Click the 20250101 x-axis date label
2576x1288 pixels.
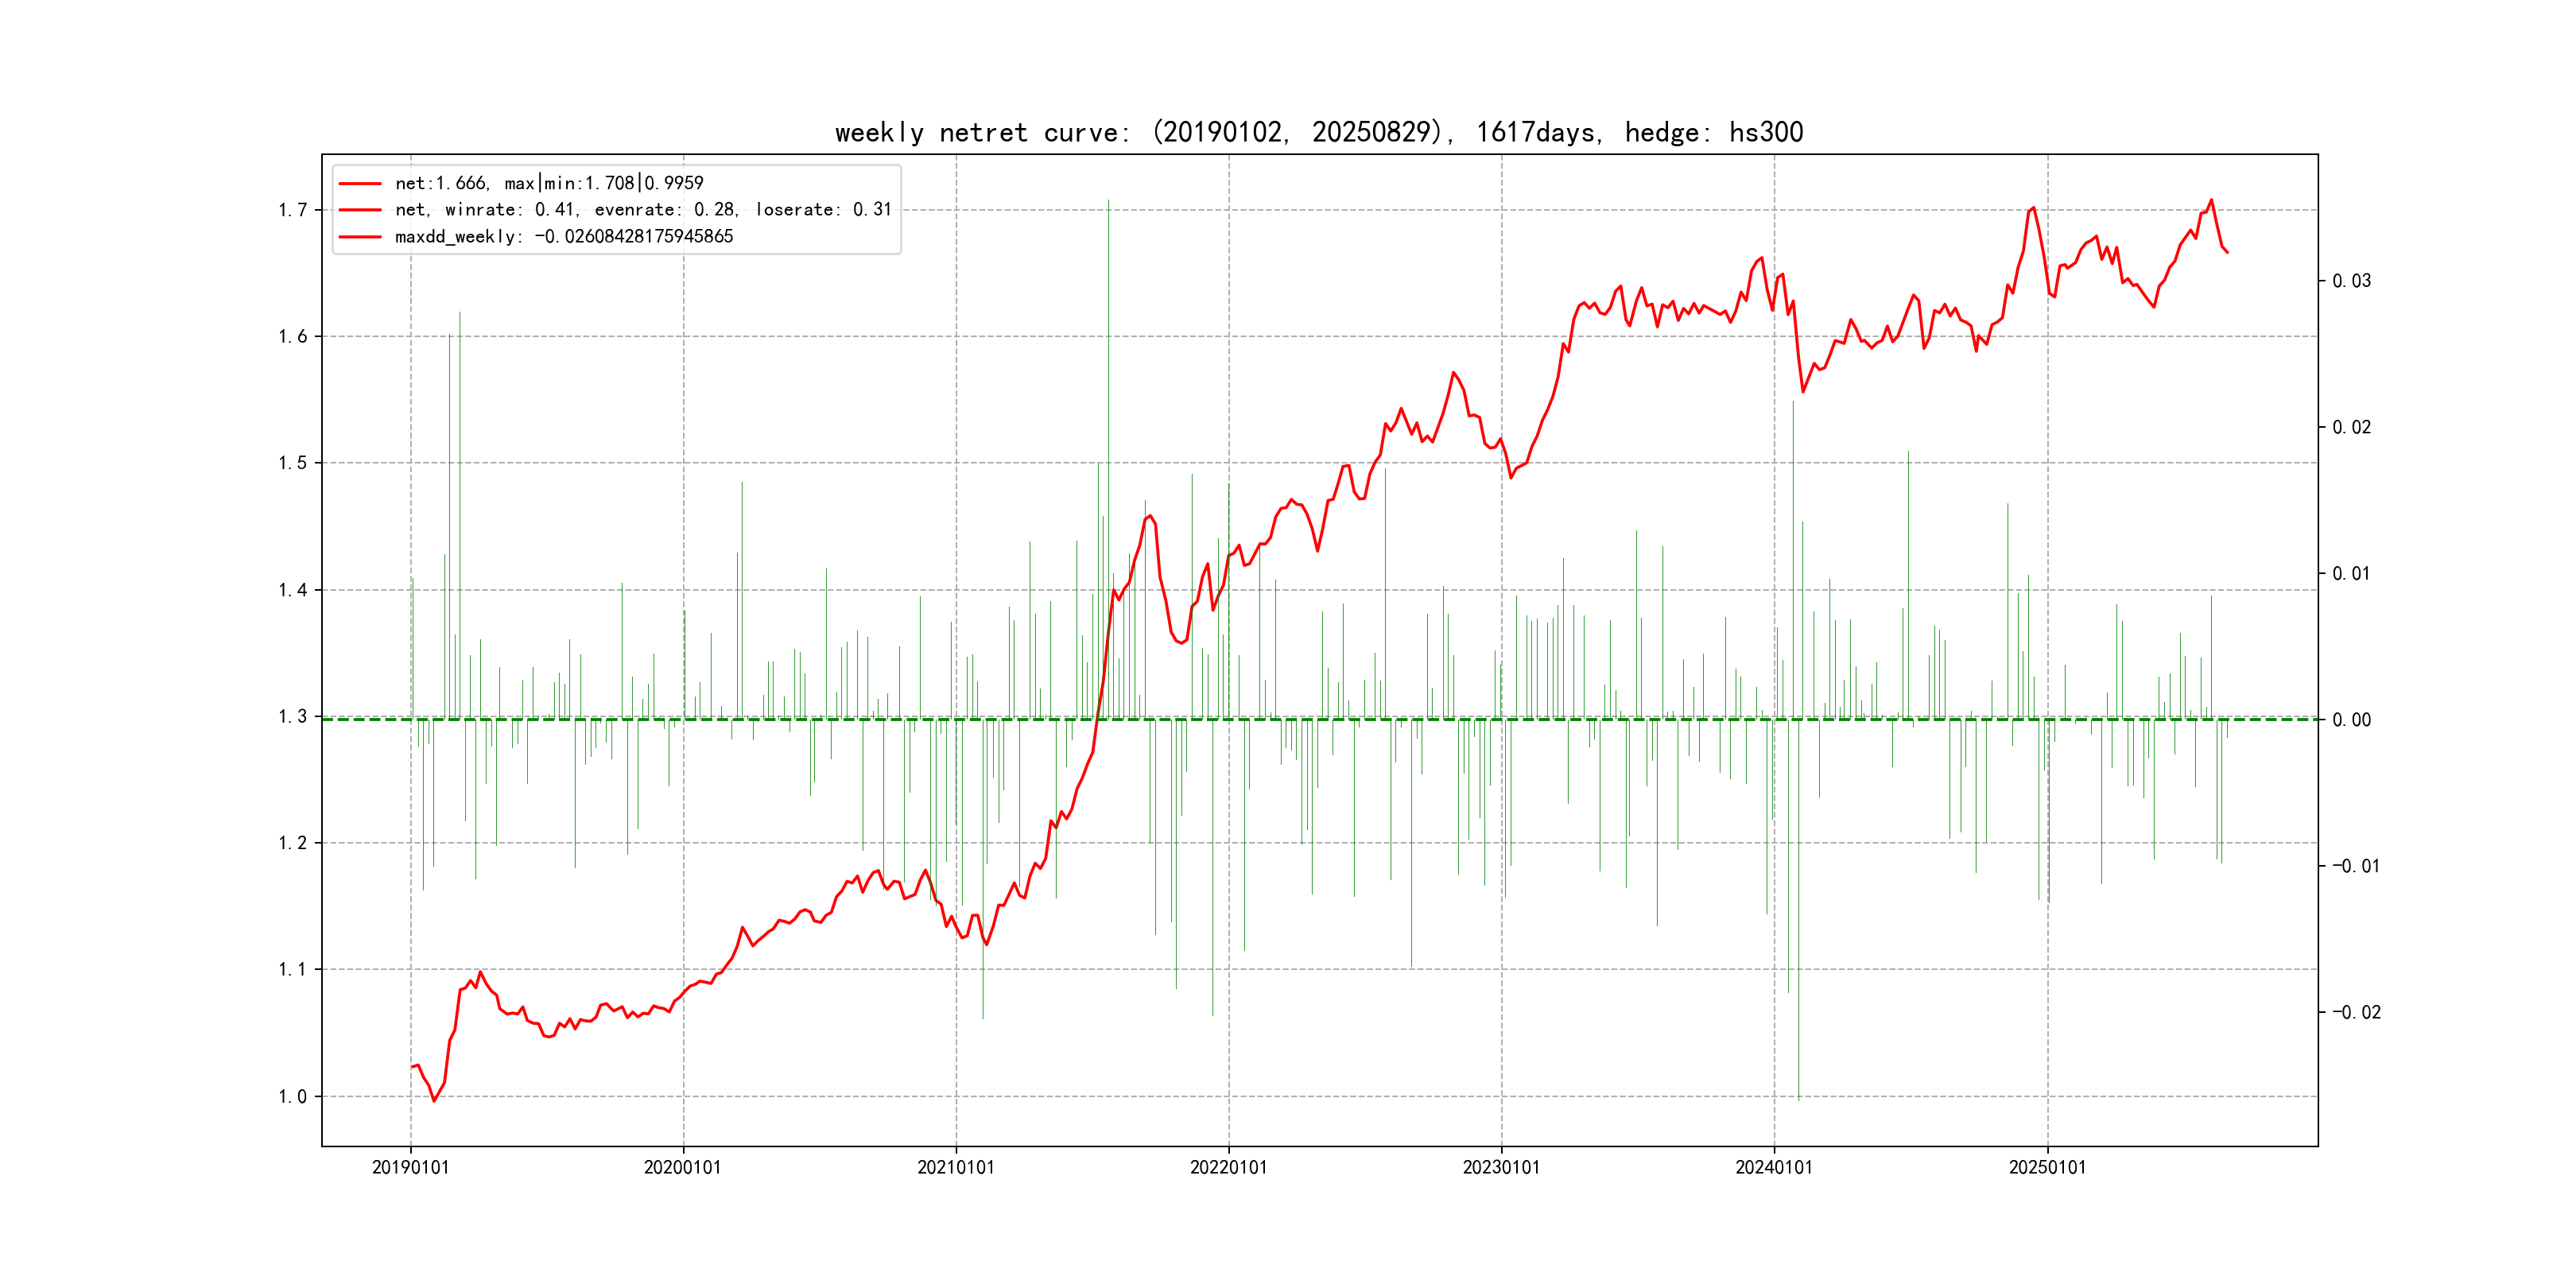coord(2047,1168)
